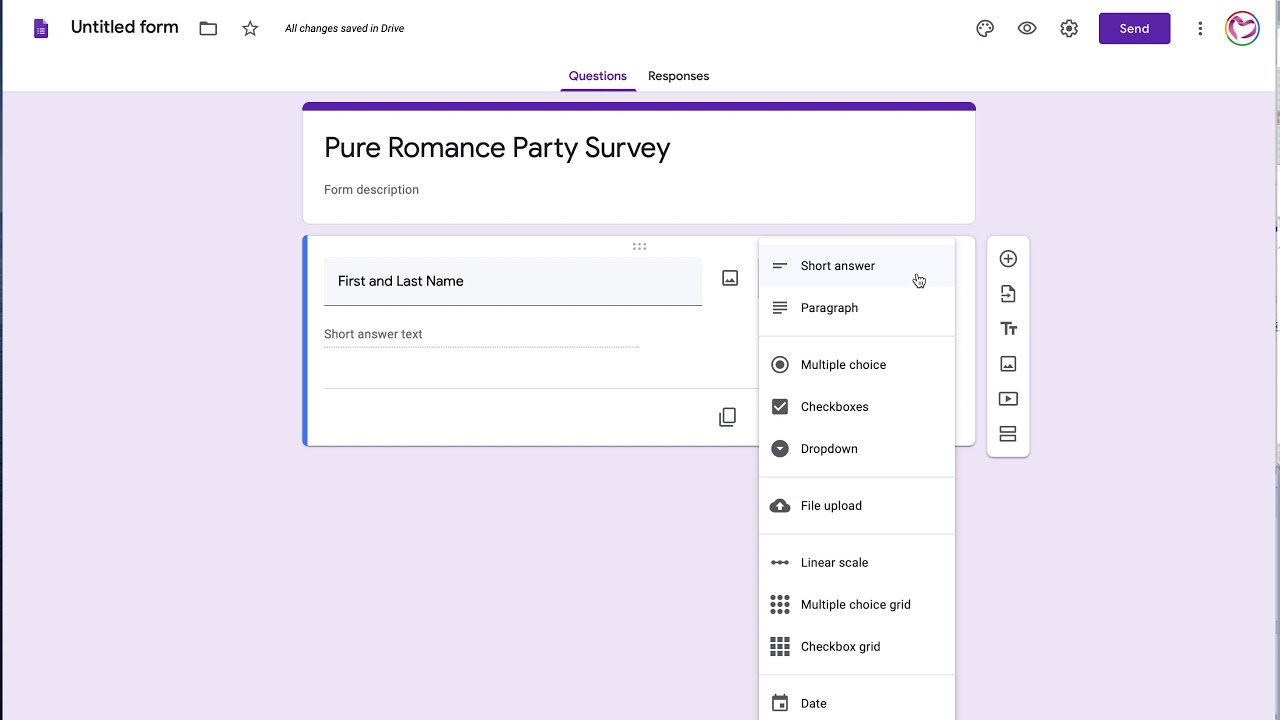Switch to the Questions tab

[x=598, y=76]
